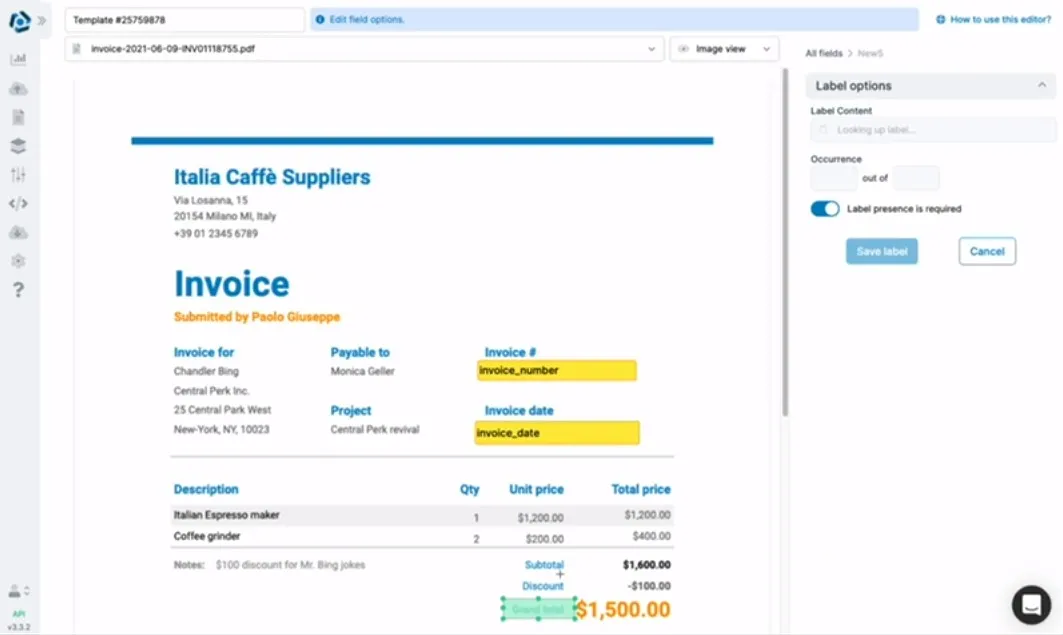This screenshot has width=1063, height=635.
Task: Open the bar chart dashboard icon in the sidebar
Action: [18, 59]
